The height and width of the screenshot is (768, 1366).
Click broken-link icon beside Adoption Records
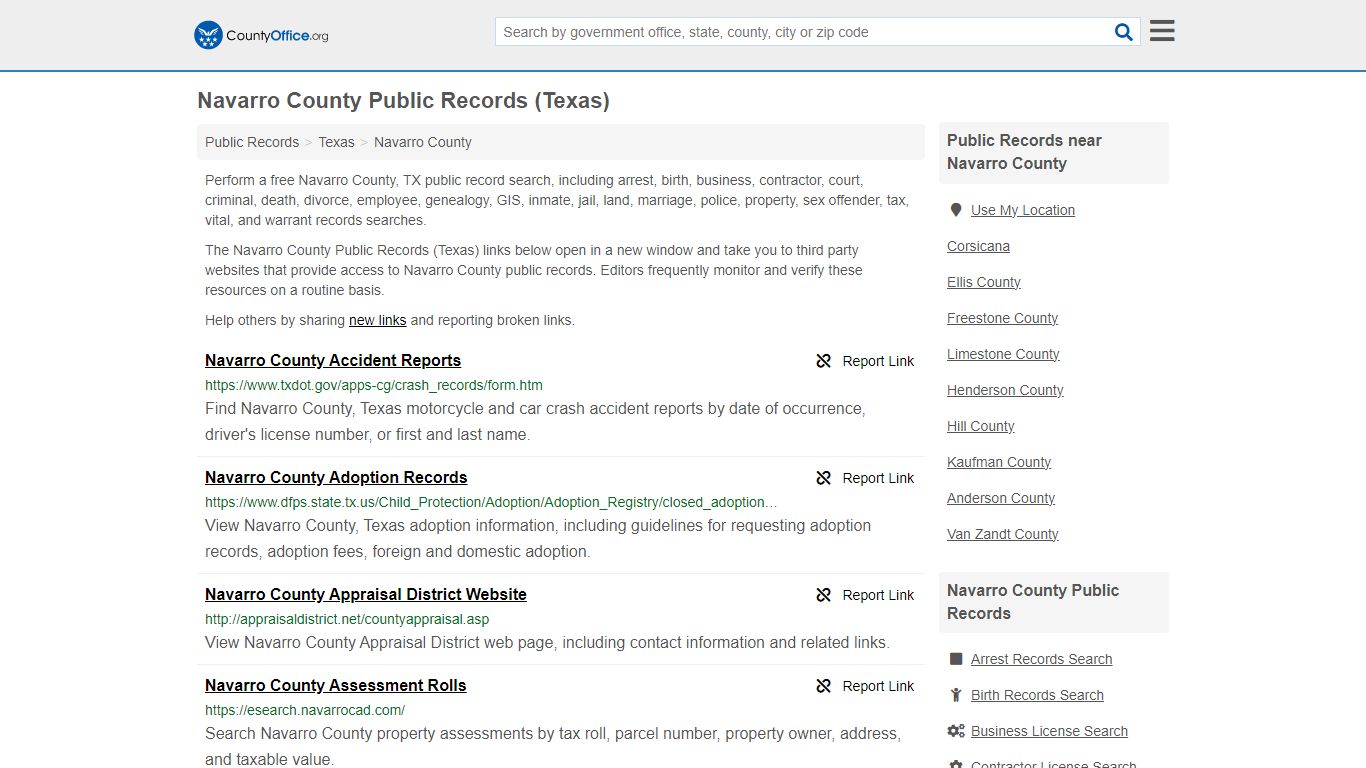click(x=824, y=478)
